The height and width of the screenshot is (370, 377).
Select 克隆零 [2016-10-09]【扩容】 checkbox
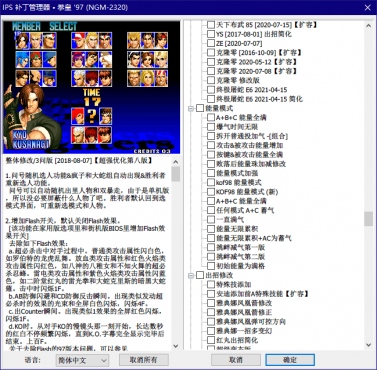click(211, 52)
